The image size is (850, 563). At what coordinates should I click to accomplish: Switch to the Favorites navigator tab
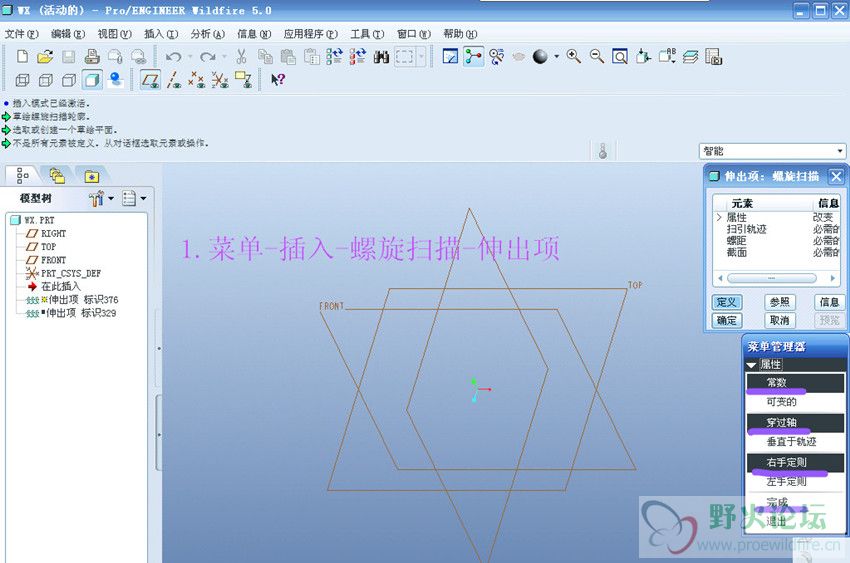(92, 176)
